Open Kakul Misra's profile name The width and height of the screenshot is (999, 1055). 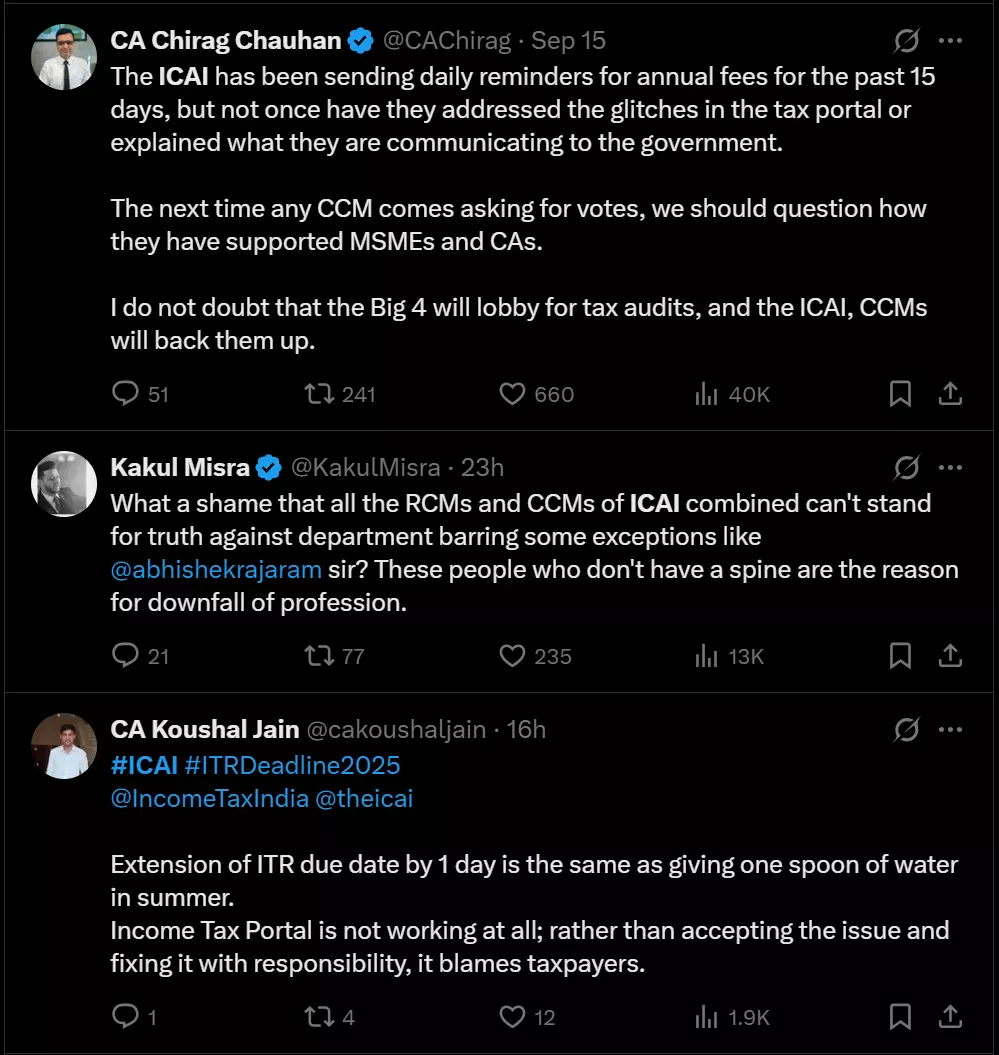pyautogui.click(x=180, y=467)
